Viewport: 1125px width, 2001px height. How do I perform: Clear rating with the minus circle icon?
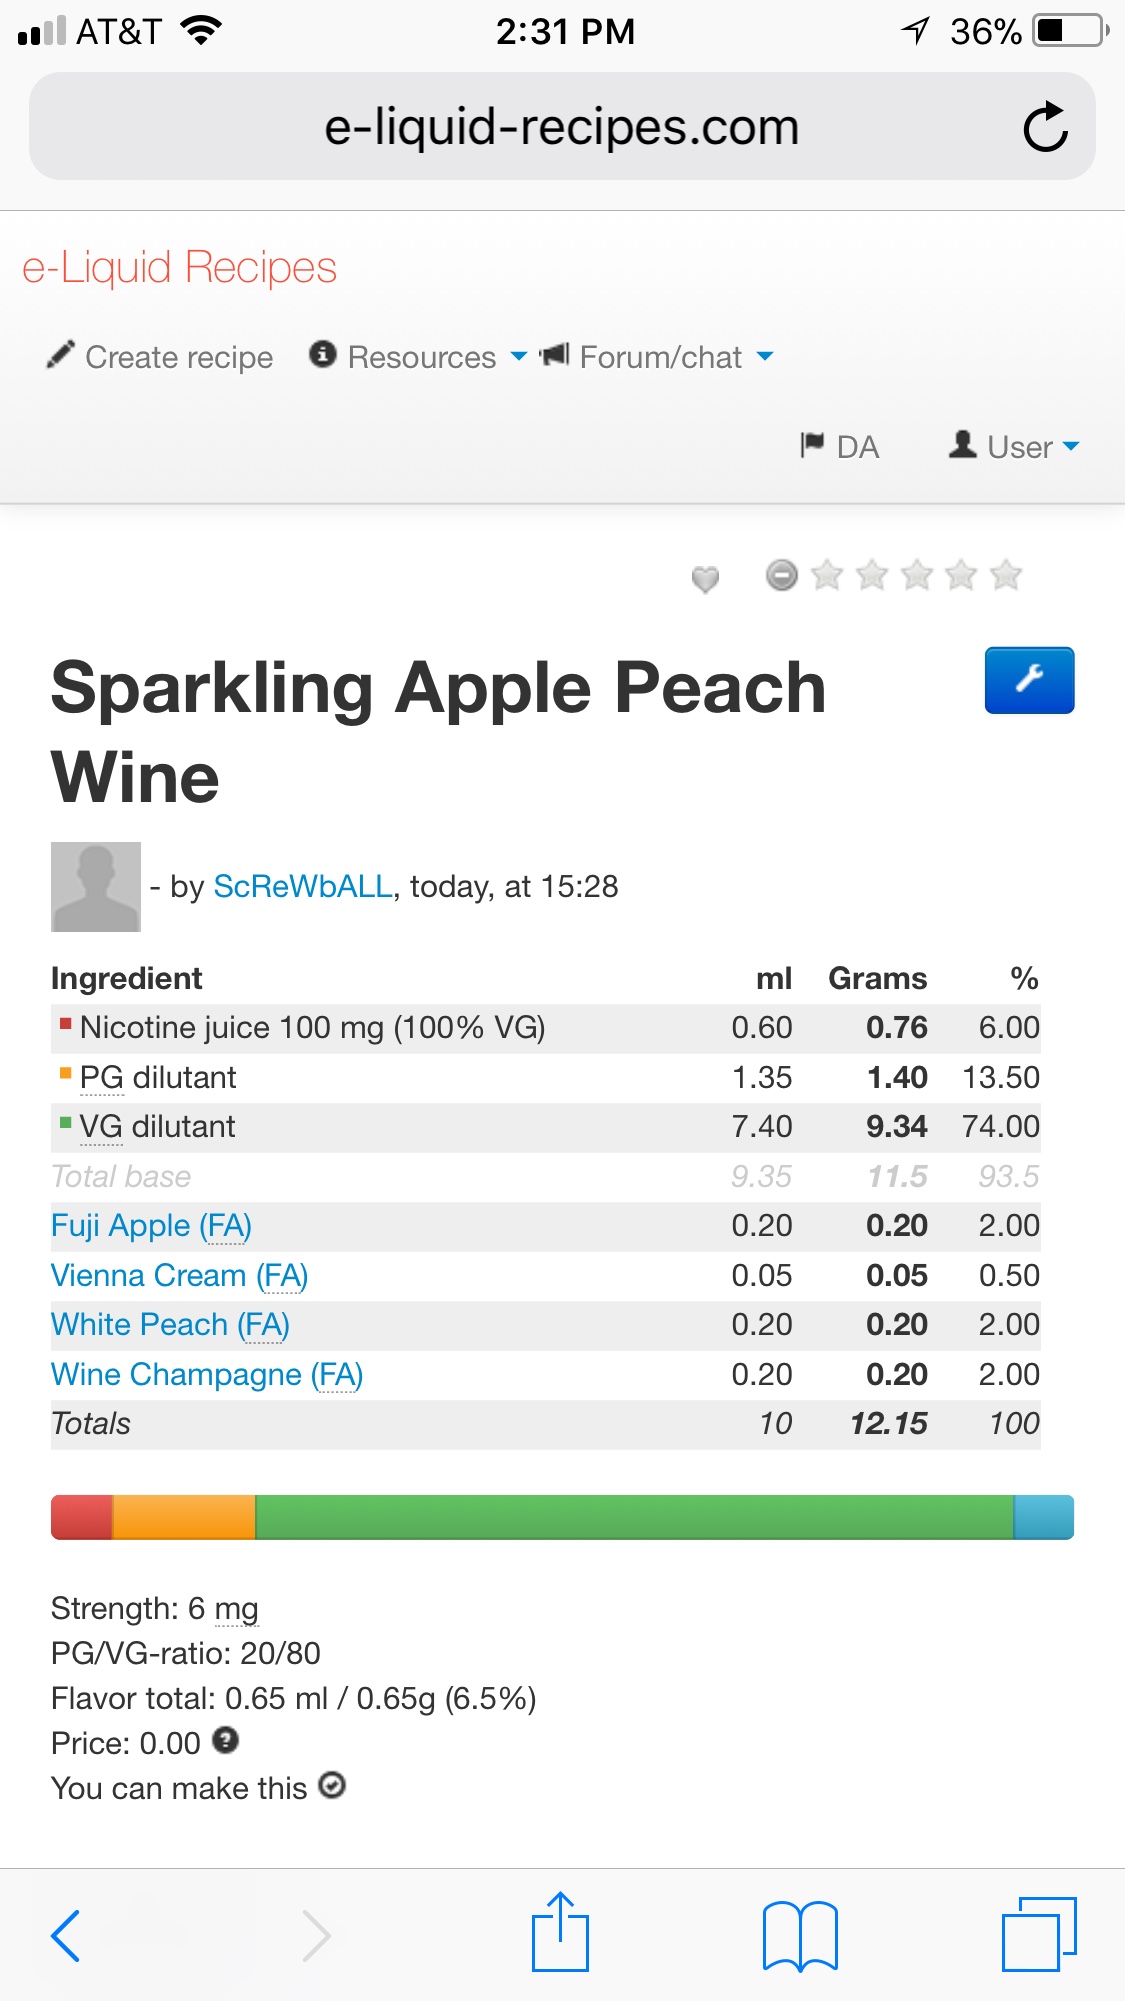pos(782,575)
